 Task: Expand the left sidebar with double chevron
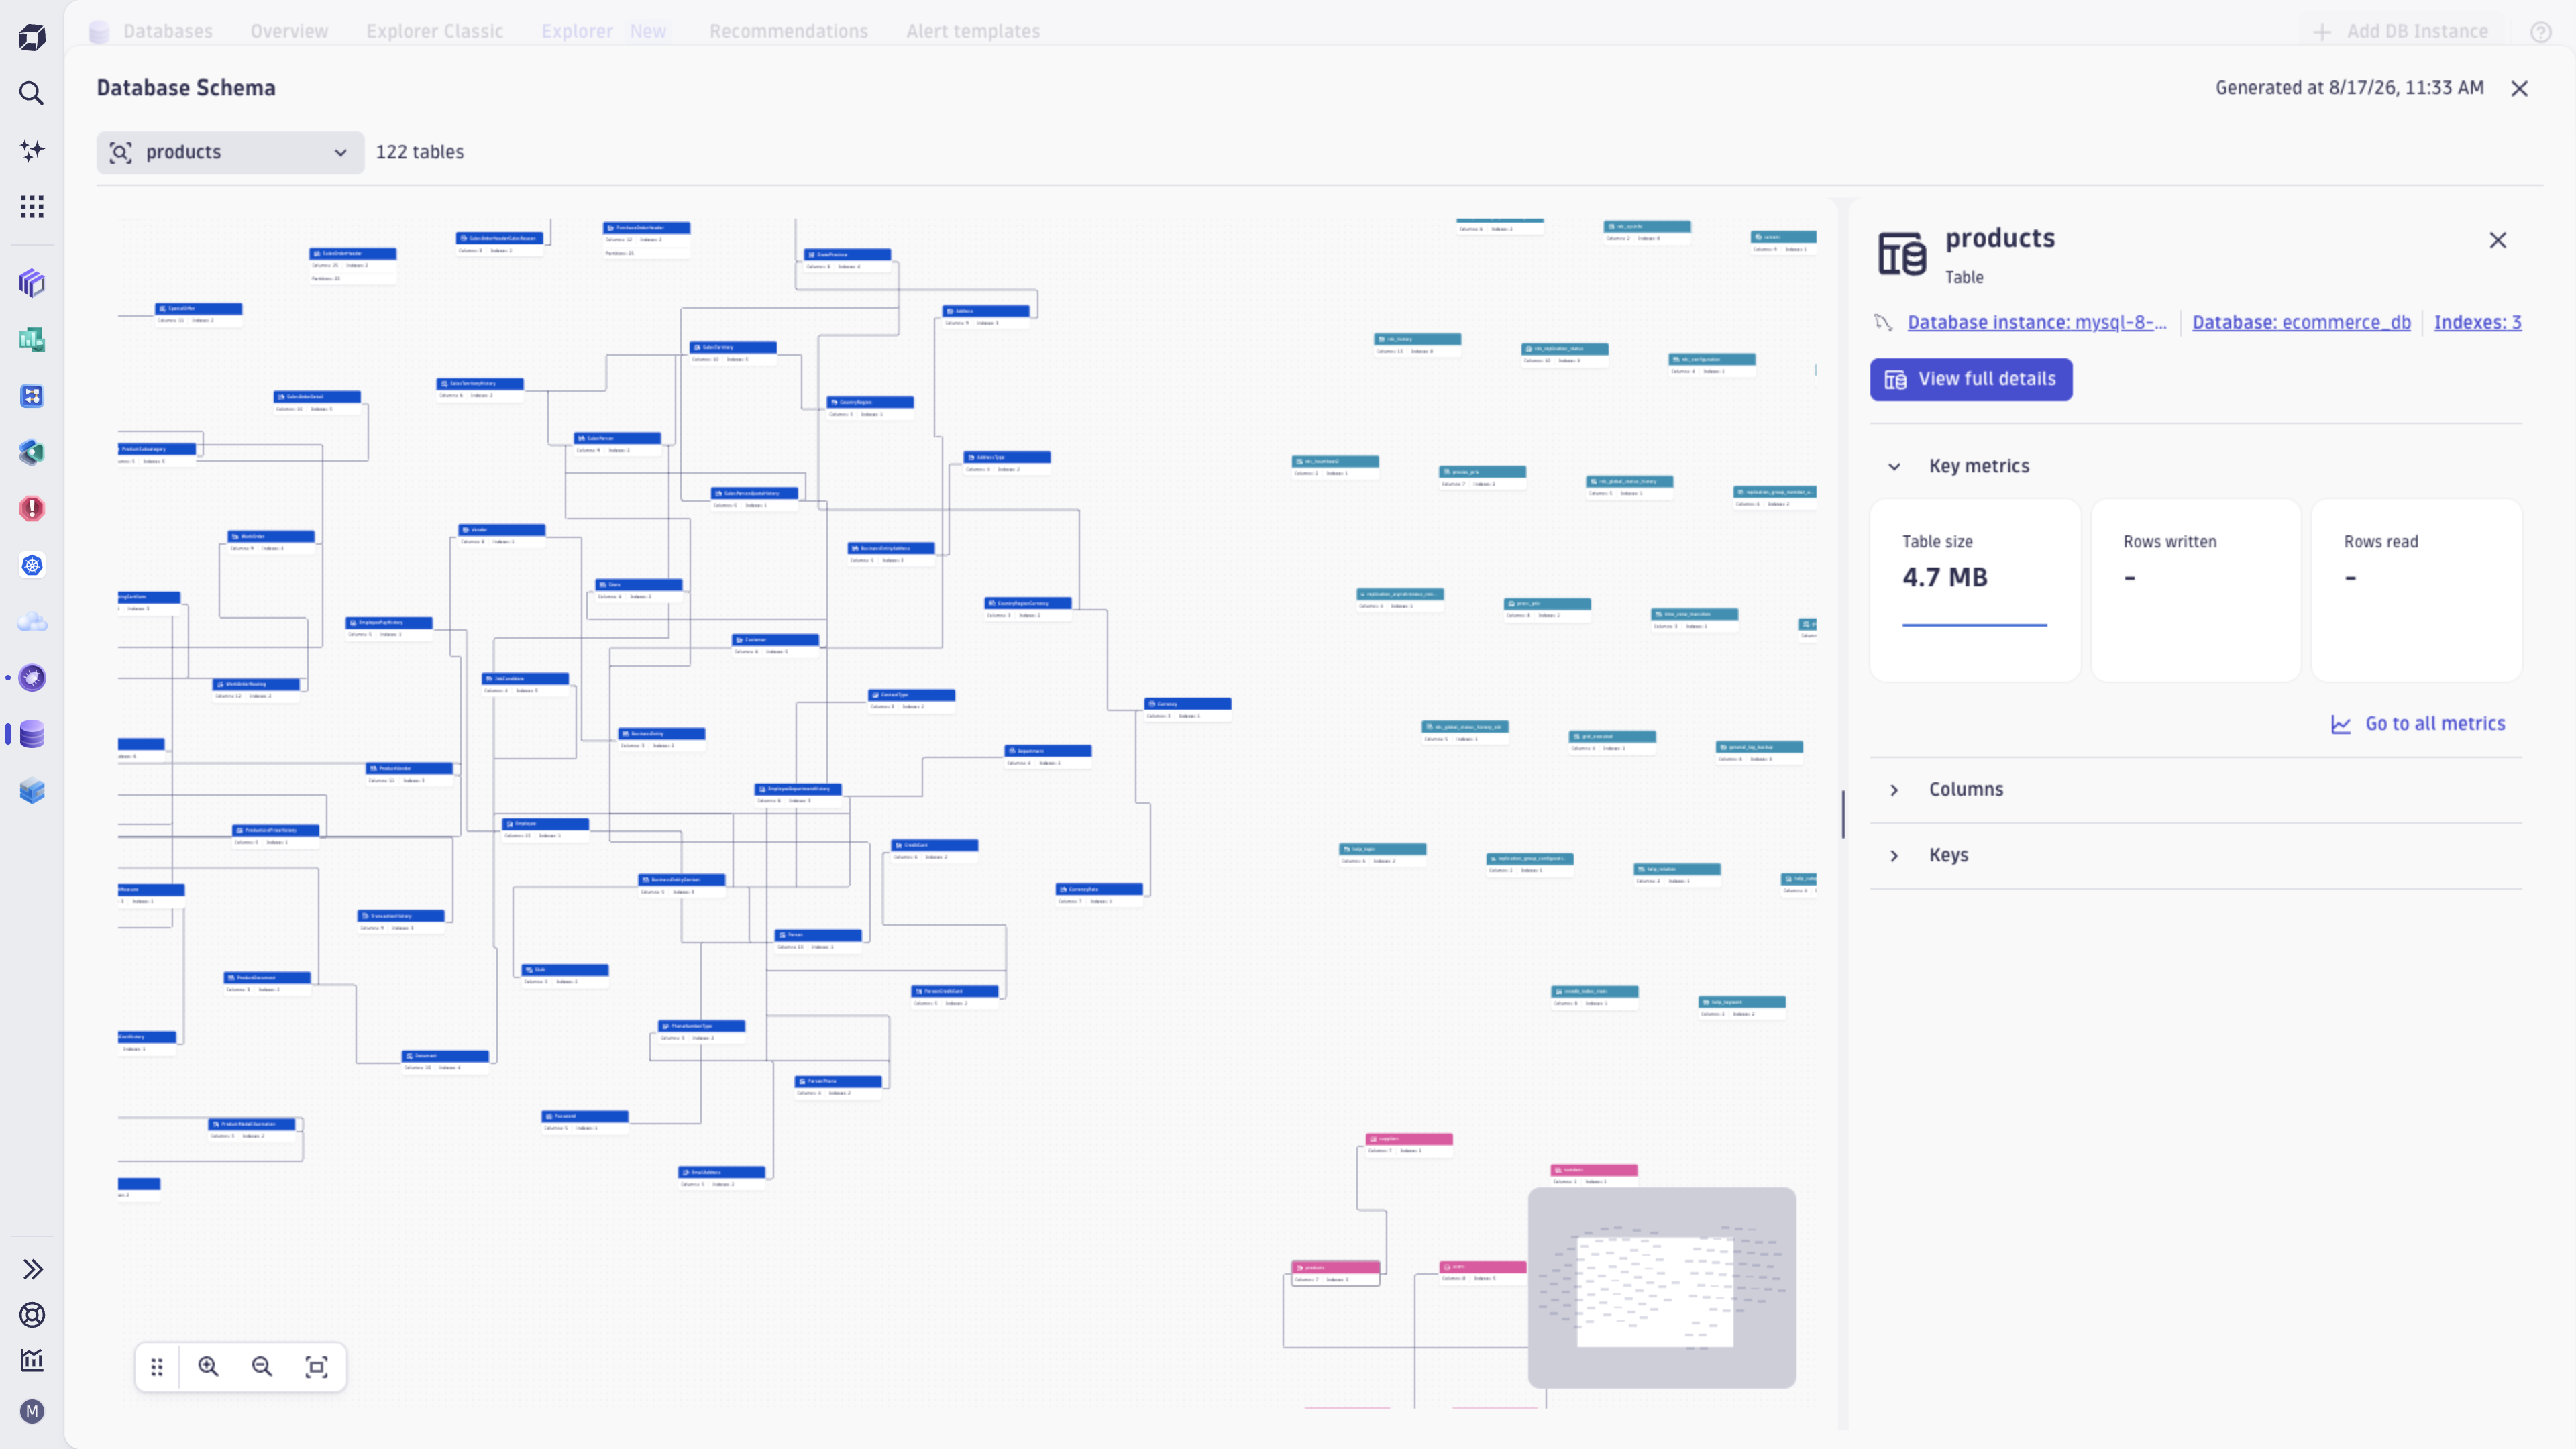coord(32,1269)
